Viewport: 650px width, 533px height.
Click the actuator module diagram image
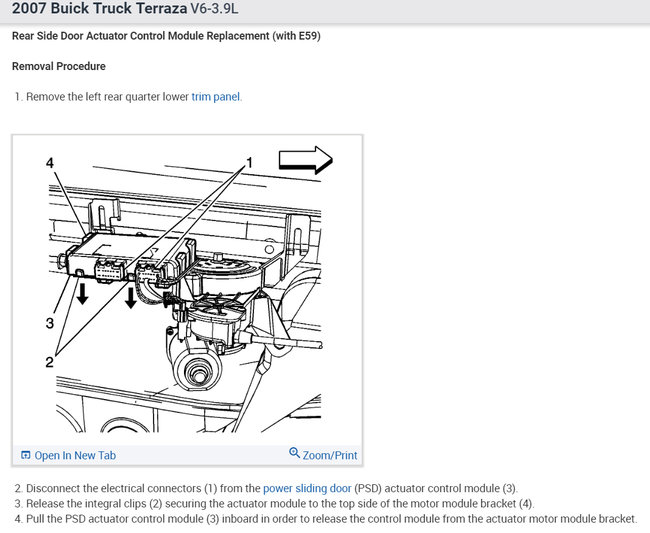pyautogui.click(x=187, y=291)
